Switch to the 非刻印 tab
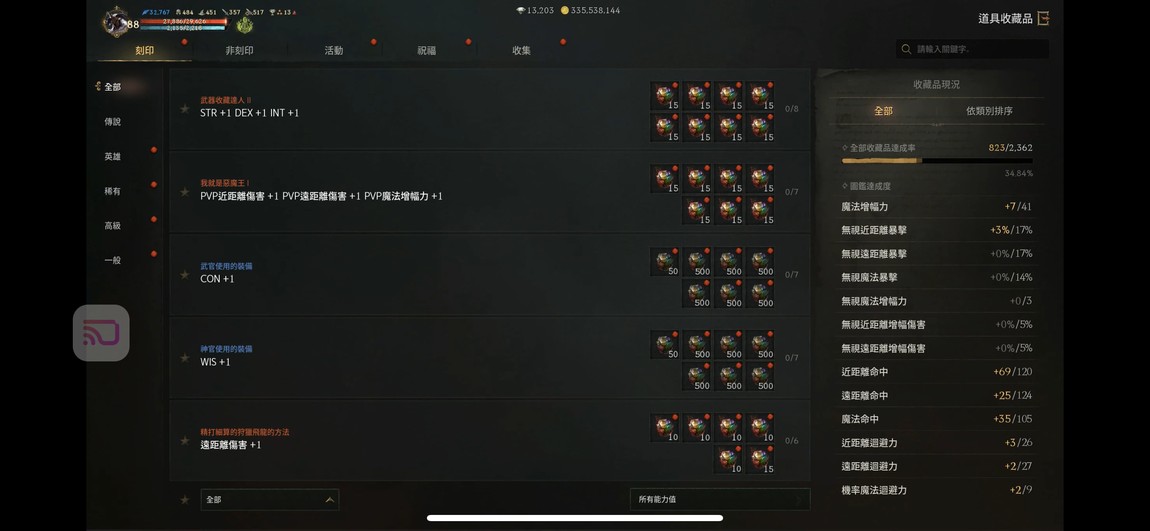Viewport: 1150px width, 531px height. [239, 51]
